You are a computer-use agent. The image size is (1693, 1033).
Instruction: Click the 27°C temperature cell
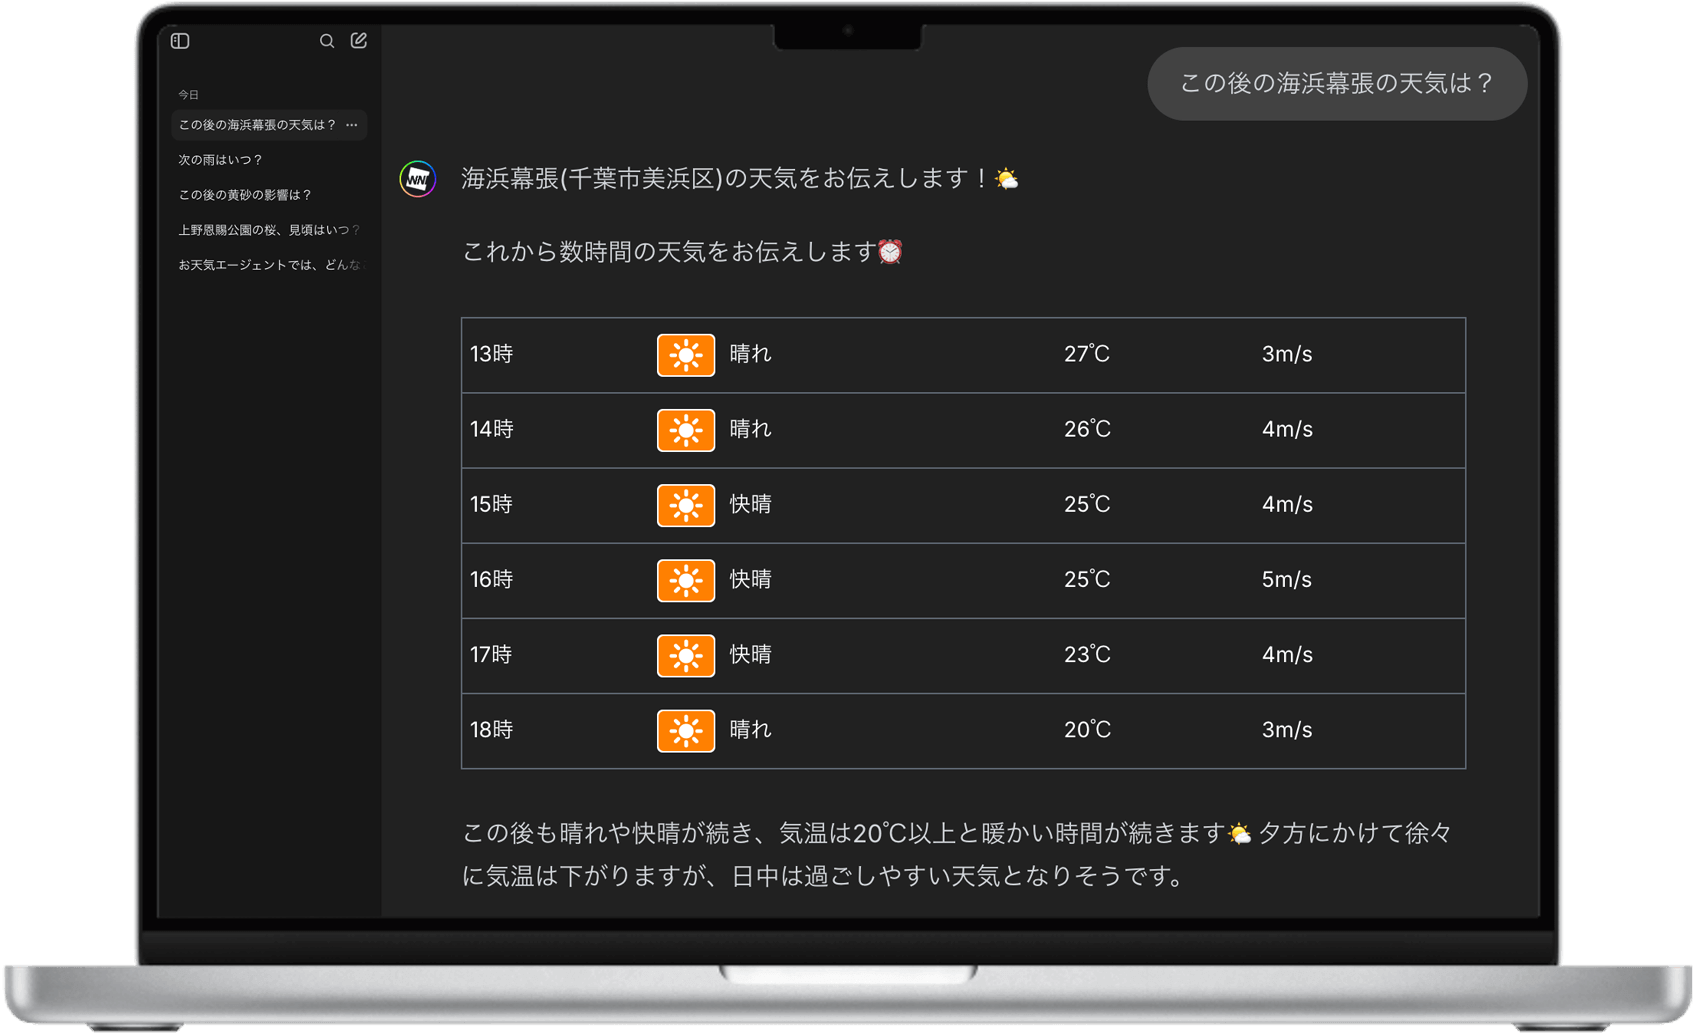click(1086, 354)
